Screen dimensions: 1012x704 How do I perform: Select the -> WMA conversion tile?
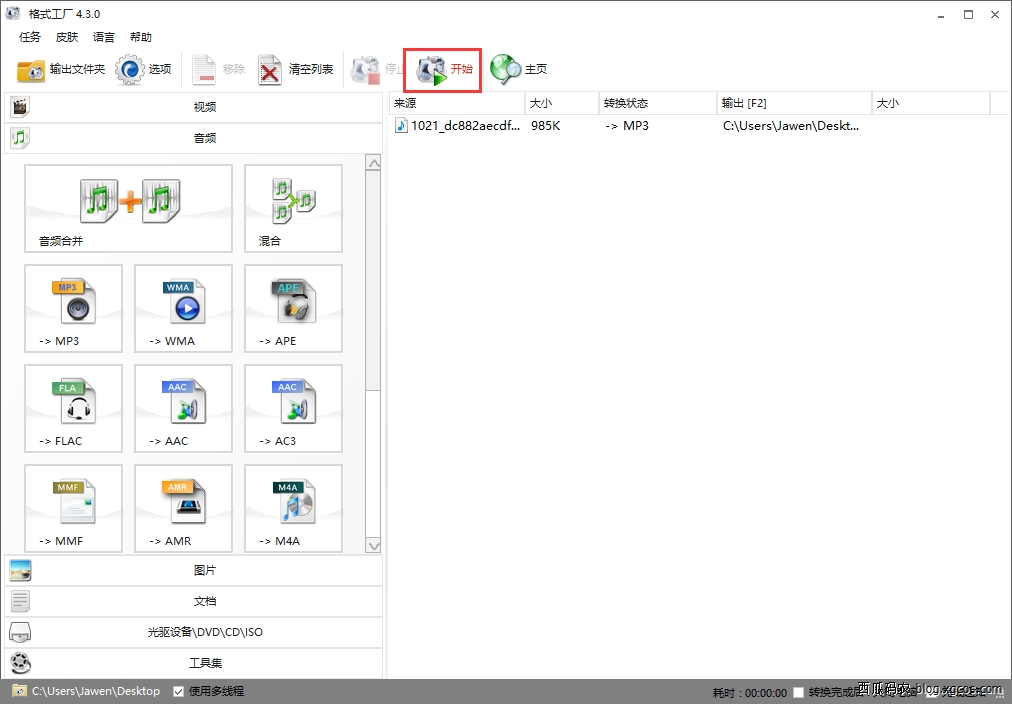(x=183, y=308)
